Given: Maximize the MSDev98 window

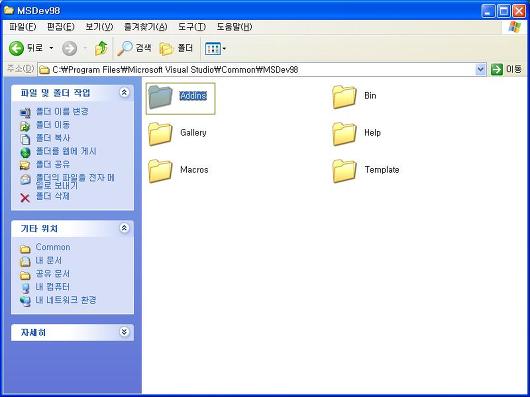Looking at the screenshot, I should click(x=504, y=11).
